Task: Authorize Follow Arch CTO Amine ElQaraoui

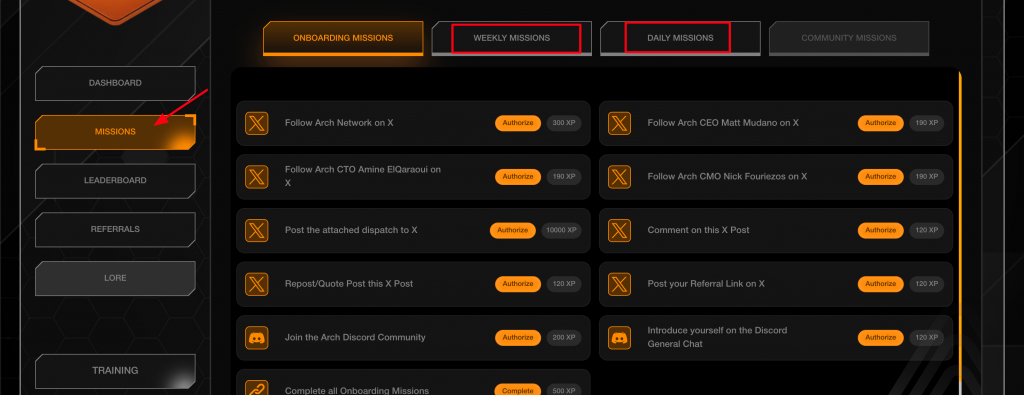Action: point(518,176)
